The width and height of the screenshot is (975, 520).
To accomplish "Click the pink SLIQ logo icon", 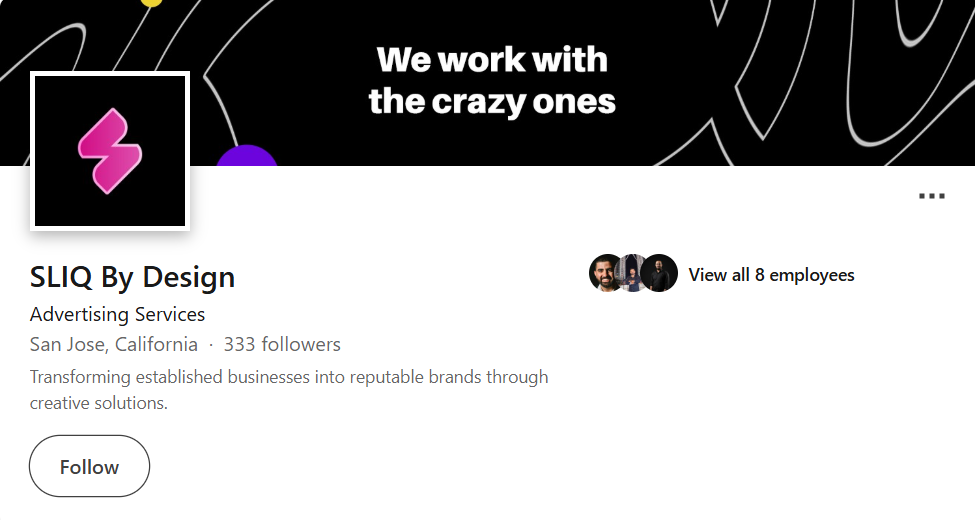I will pos(110,150).
